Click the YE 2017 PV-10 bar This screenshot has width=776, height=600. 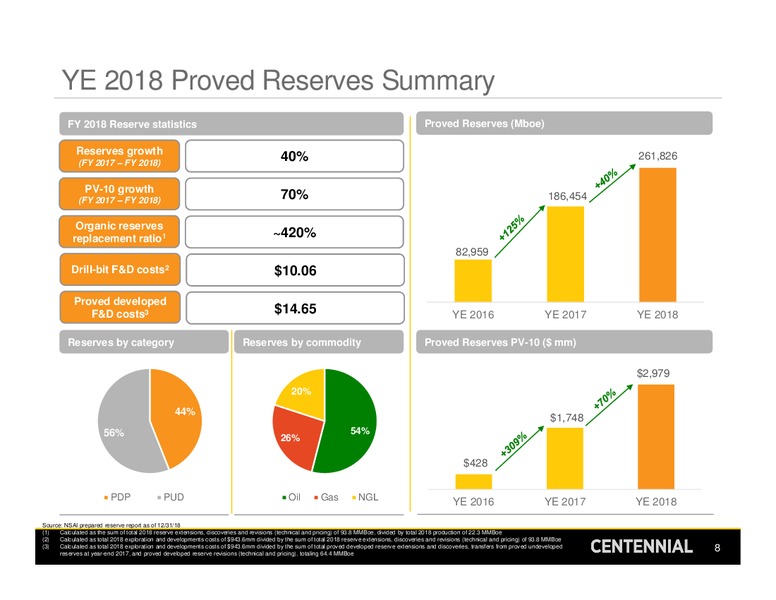[x=565, y=458]
